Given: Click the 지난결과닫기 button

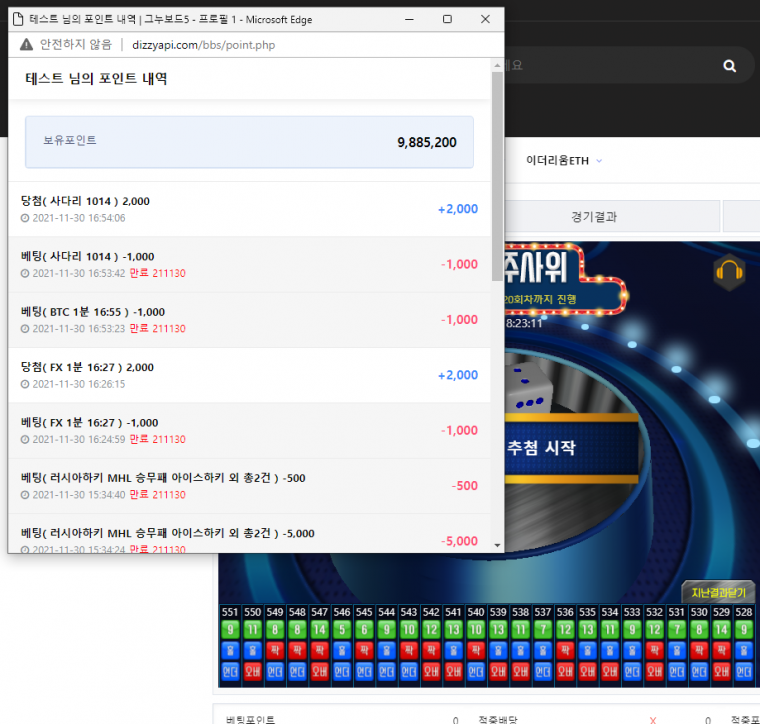Looking at the screenshot, I should [718, 592].
